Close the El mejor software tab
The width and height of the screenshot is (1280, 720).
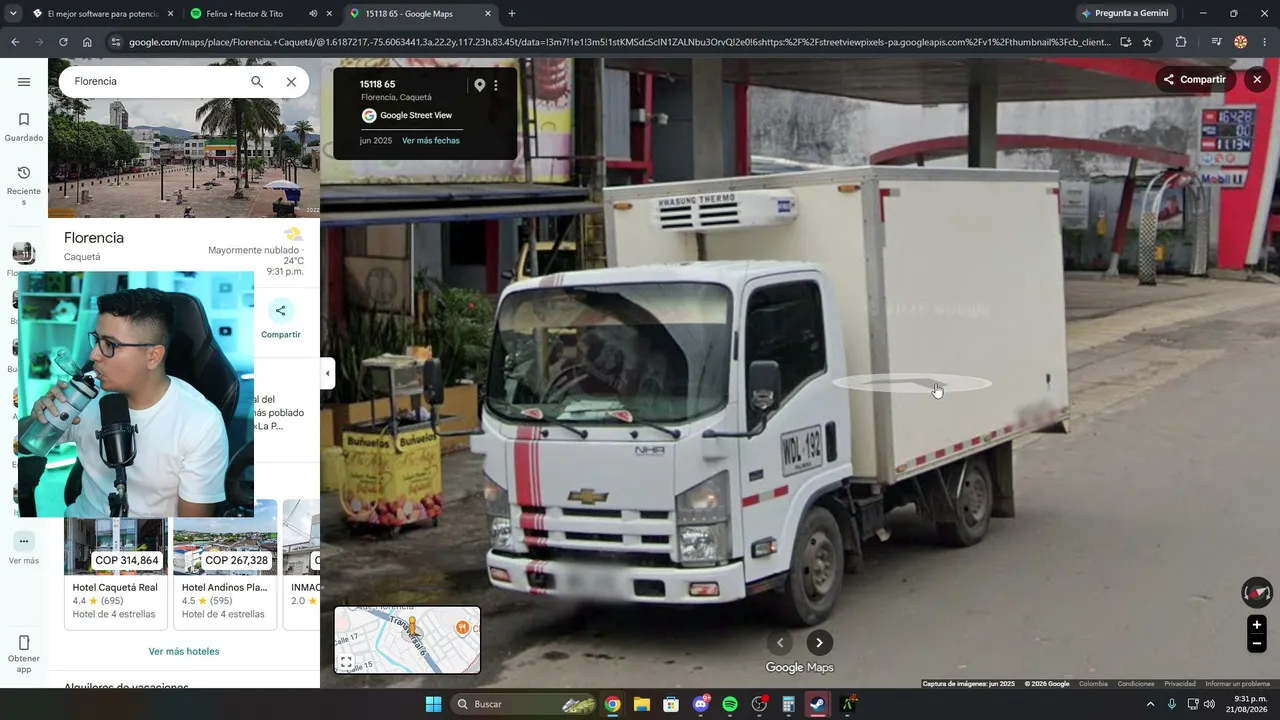pyautogui.click(x=170, y=14)
